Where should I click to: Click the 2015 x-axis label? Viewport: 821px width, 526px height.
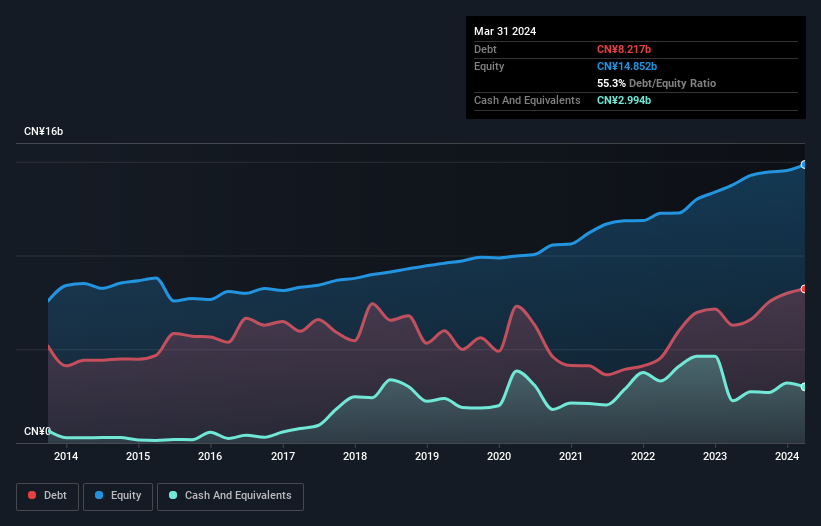click(138, 456)
